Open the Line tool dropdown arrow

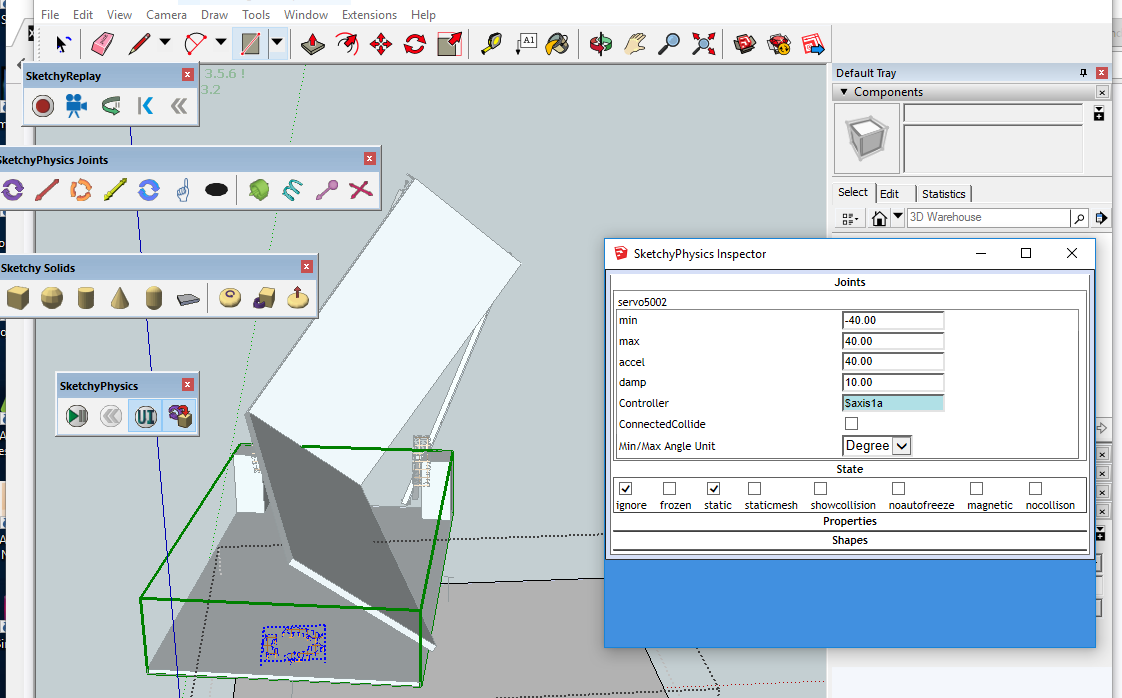[x=165, y=43]
